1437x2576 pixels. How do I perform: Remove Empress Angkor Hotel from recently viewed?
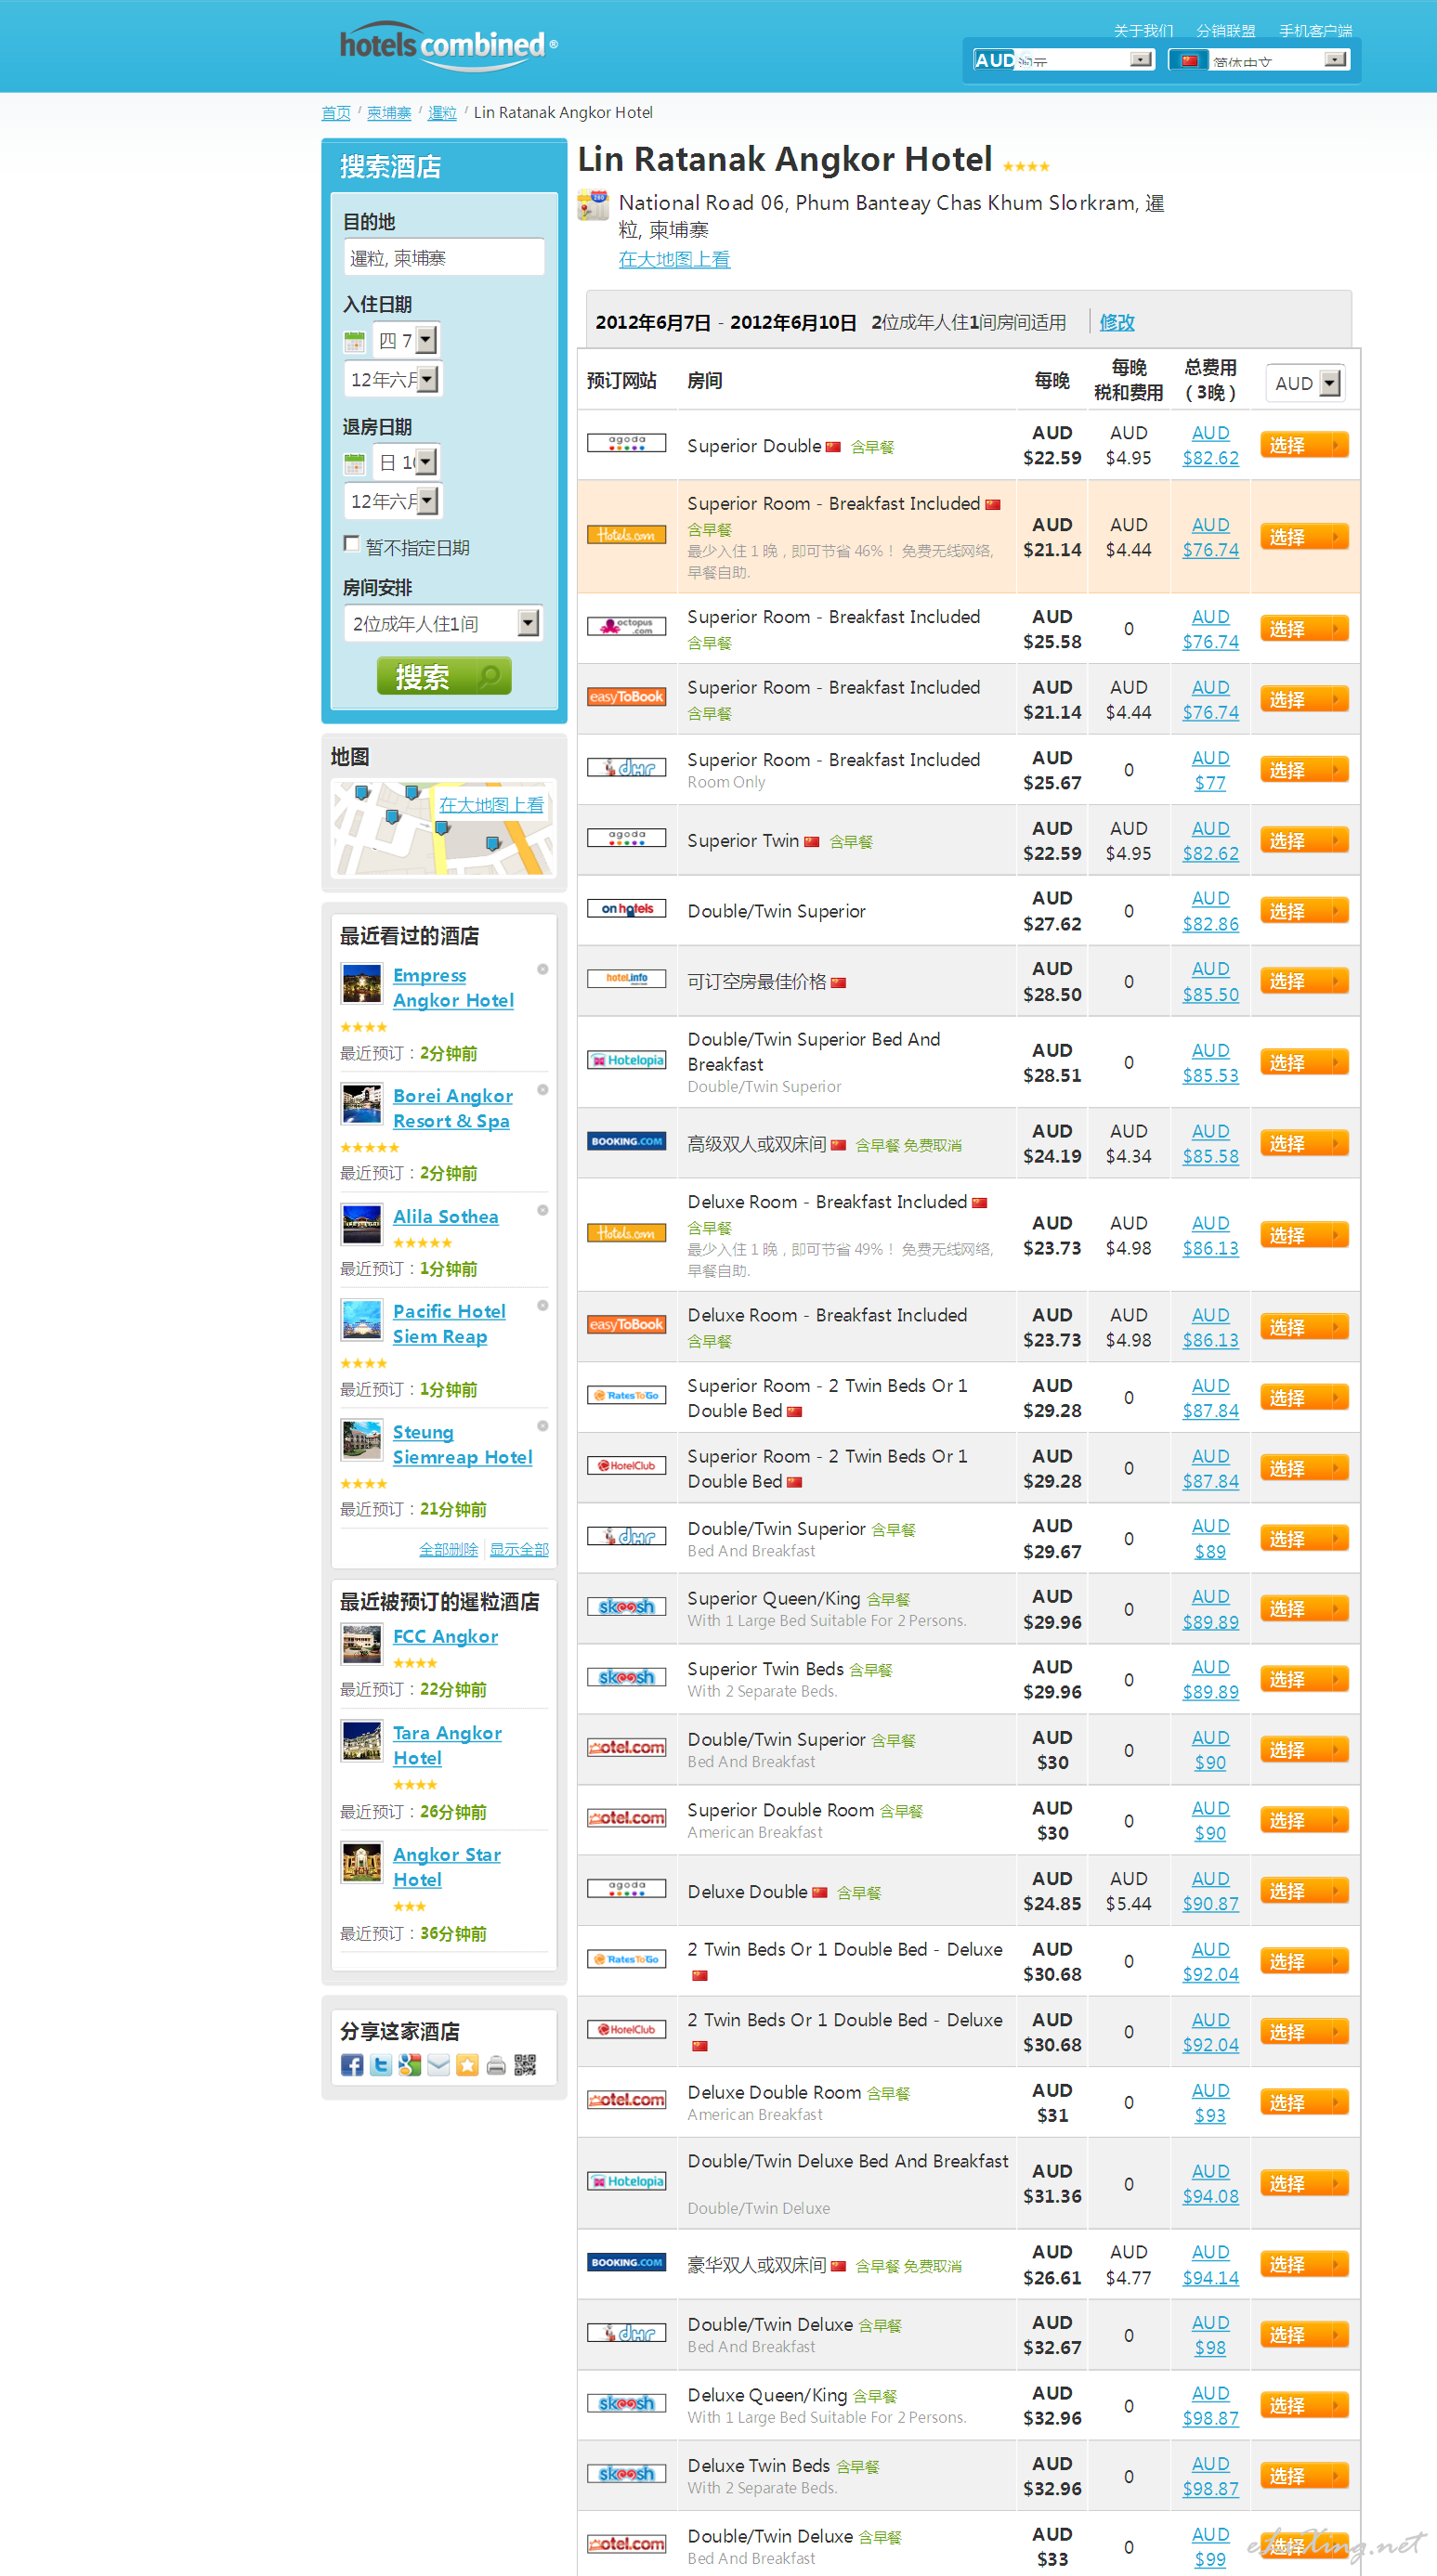pos(542,969)
